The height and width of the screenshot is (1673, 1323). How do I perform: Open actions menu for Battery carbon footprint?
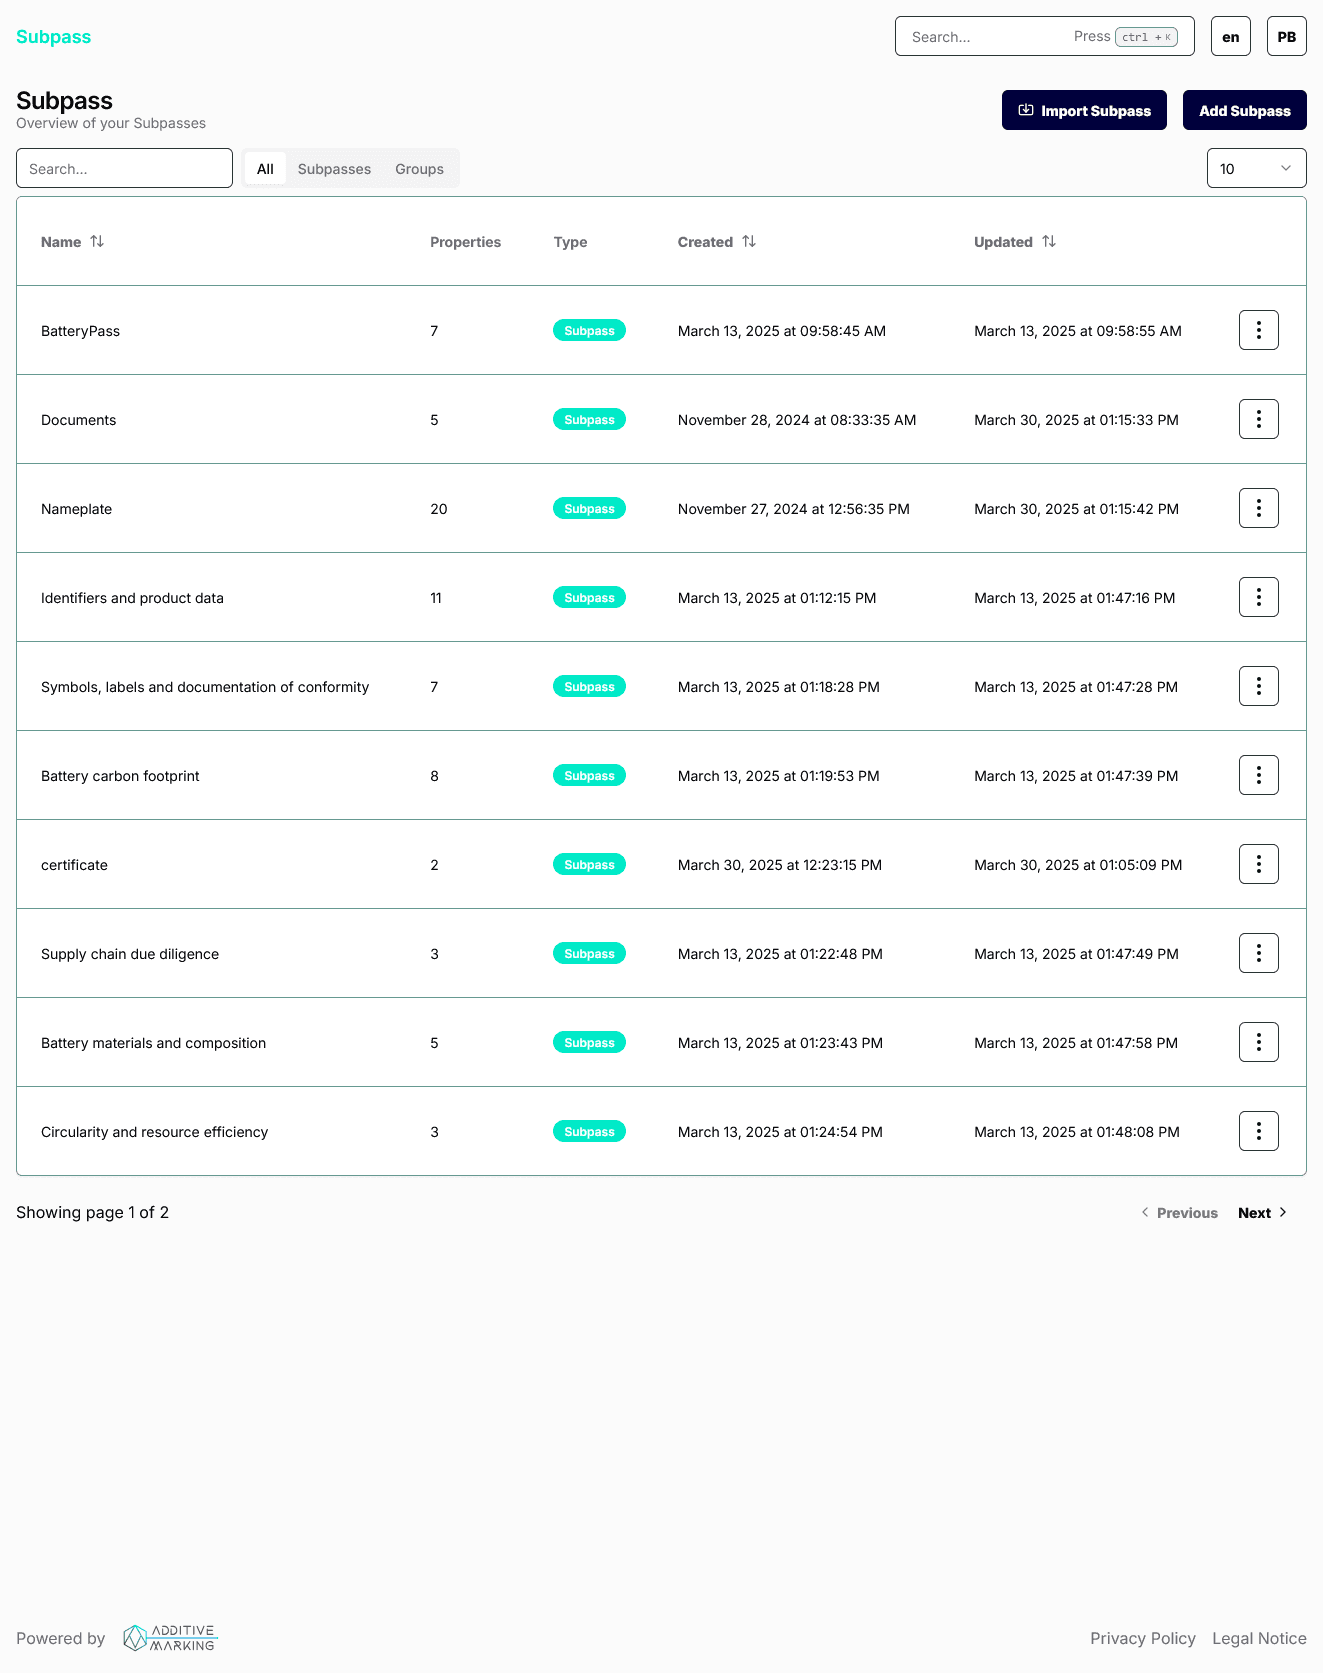(x=1258, y=775)
